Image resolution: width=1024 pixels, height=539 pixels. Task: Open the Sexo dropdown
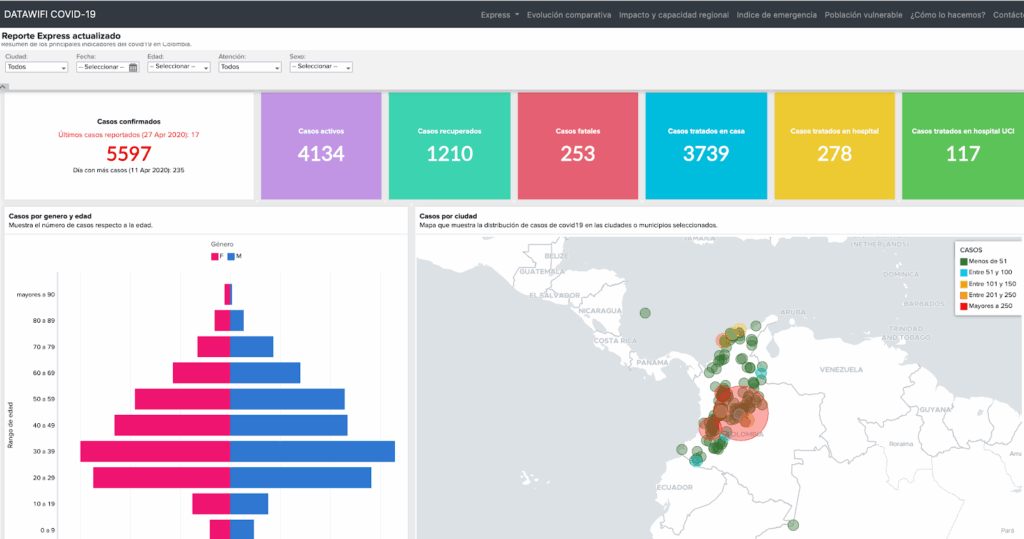(320, 67)
